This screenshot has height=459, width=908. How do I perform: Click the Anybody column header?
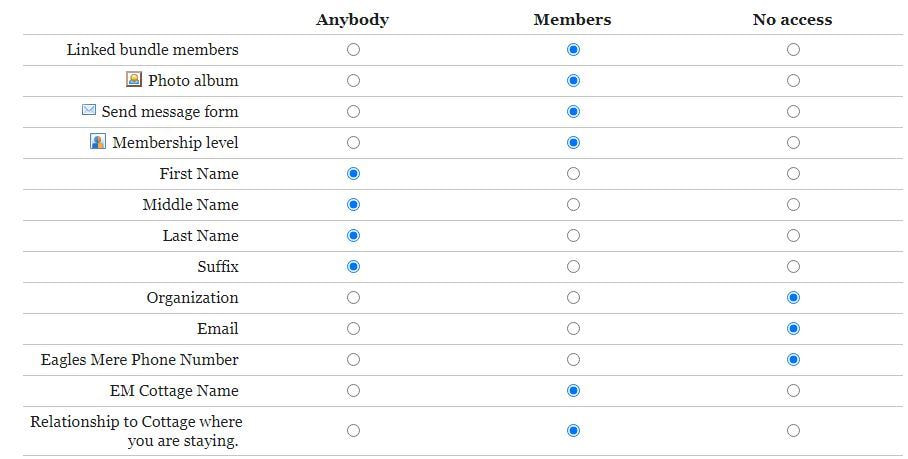(353, 20)
